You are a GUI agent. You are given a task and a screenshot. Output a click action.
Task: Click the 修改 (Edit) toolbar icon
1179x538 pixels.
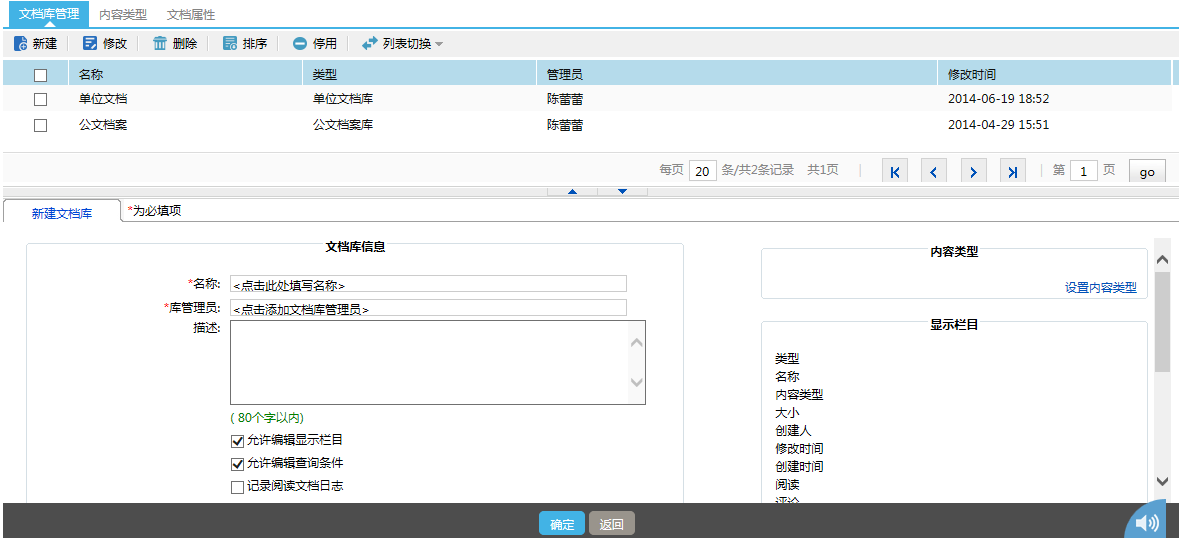[x=90, y=44]
